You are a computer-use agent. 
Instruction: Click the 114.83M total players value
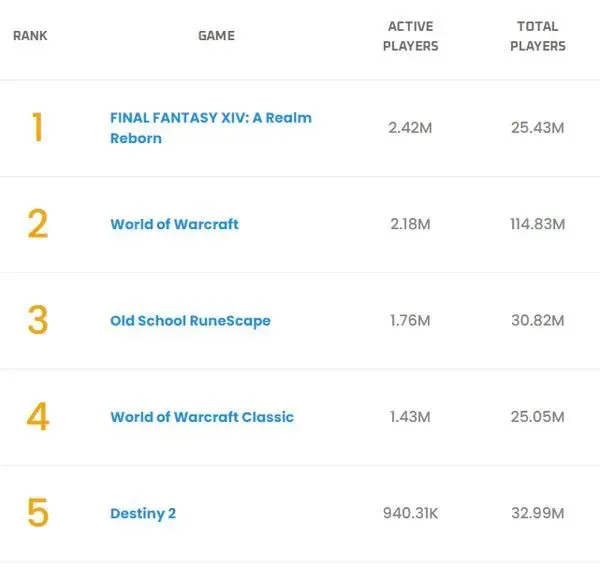537,224
